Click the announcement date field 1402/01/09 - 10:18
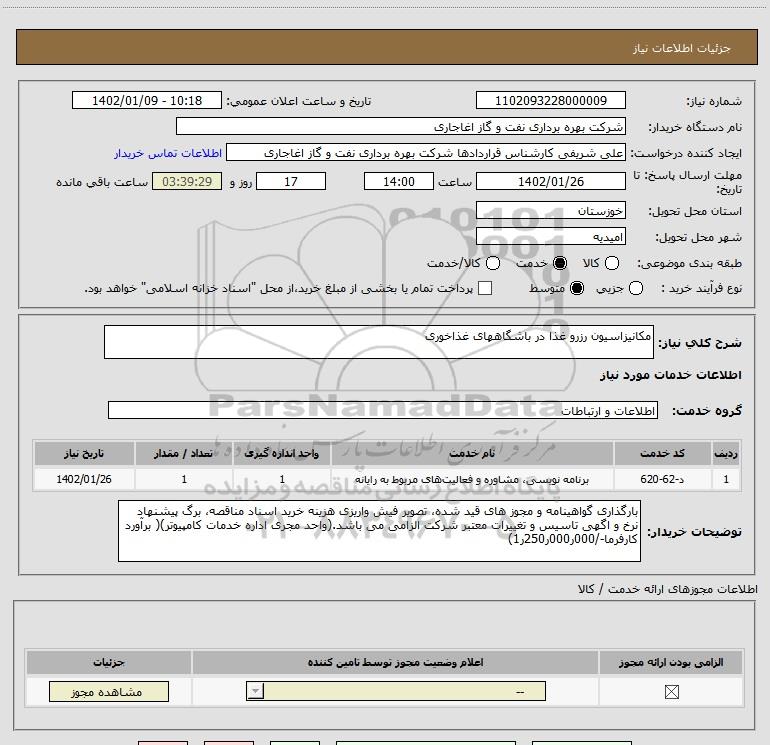 coord(147,101)
